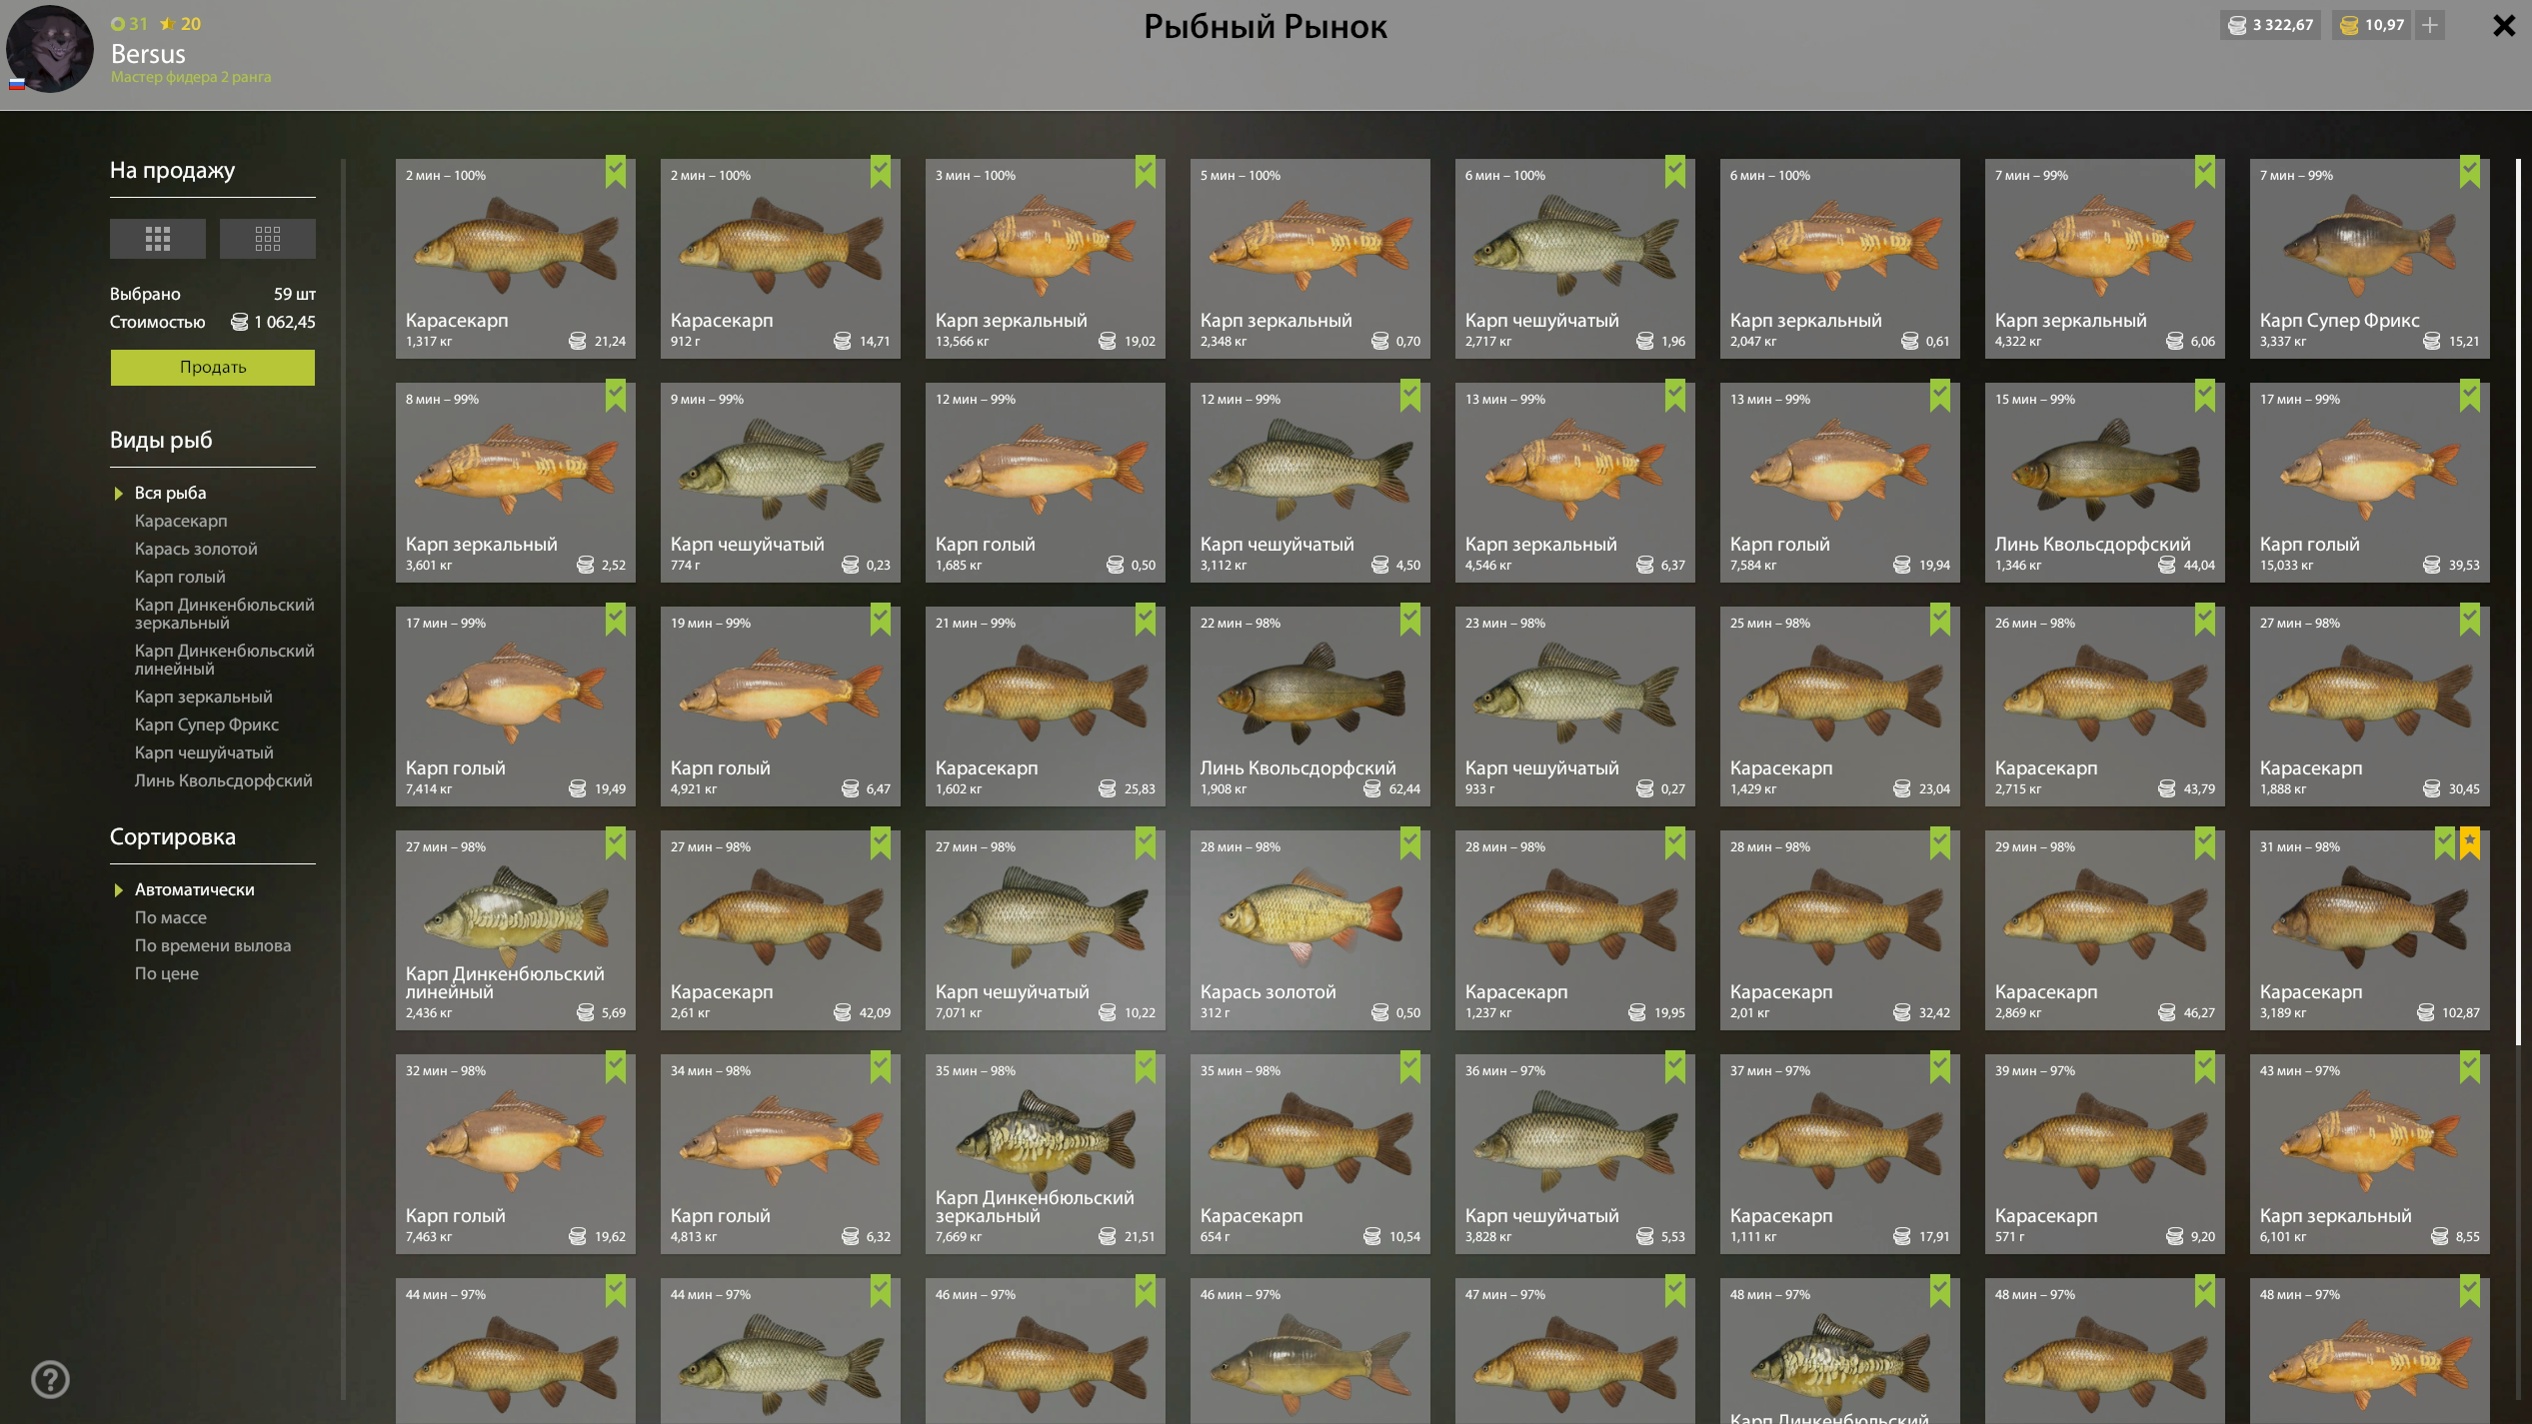Open the Bersus player avatar

click(49, 49)
